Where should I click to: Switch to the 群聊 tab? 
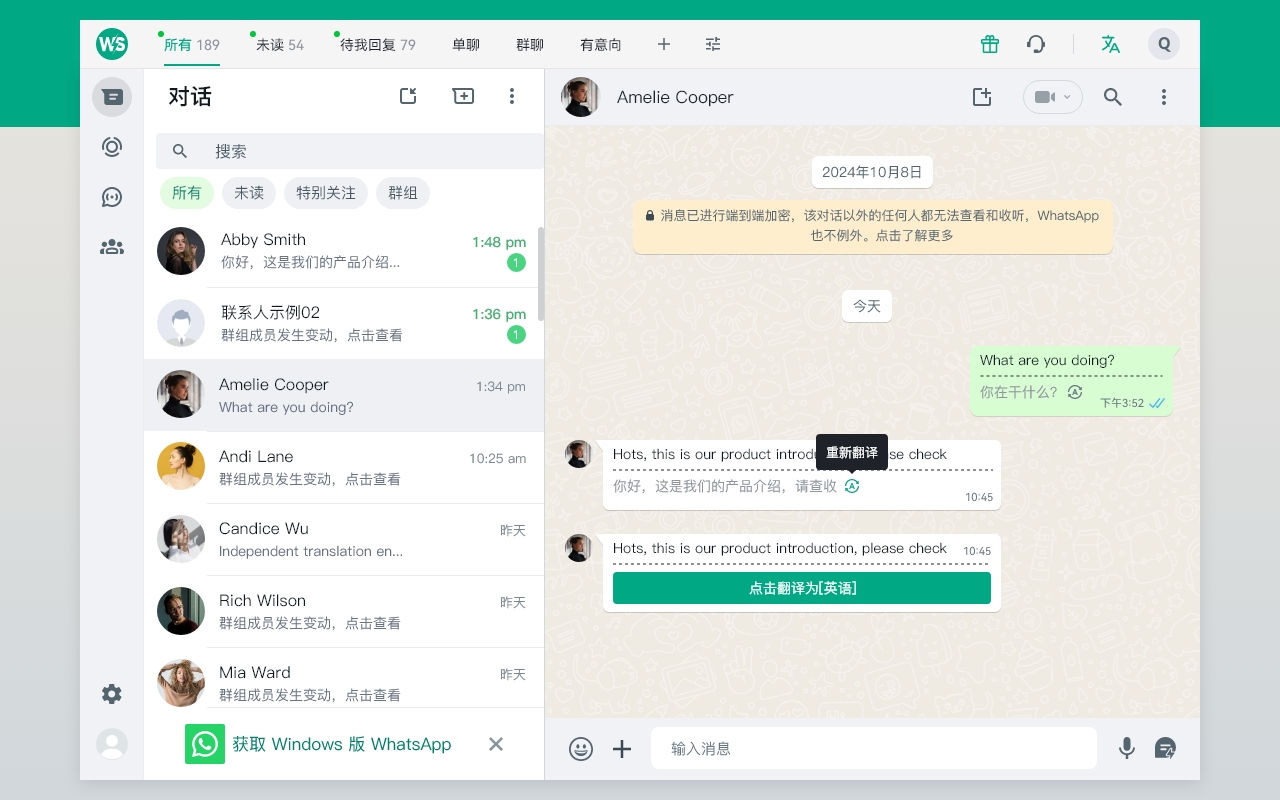pos(529,44)
